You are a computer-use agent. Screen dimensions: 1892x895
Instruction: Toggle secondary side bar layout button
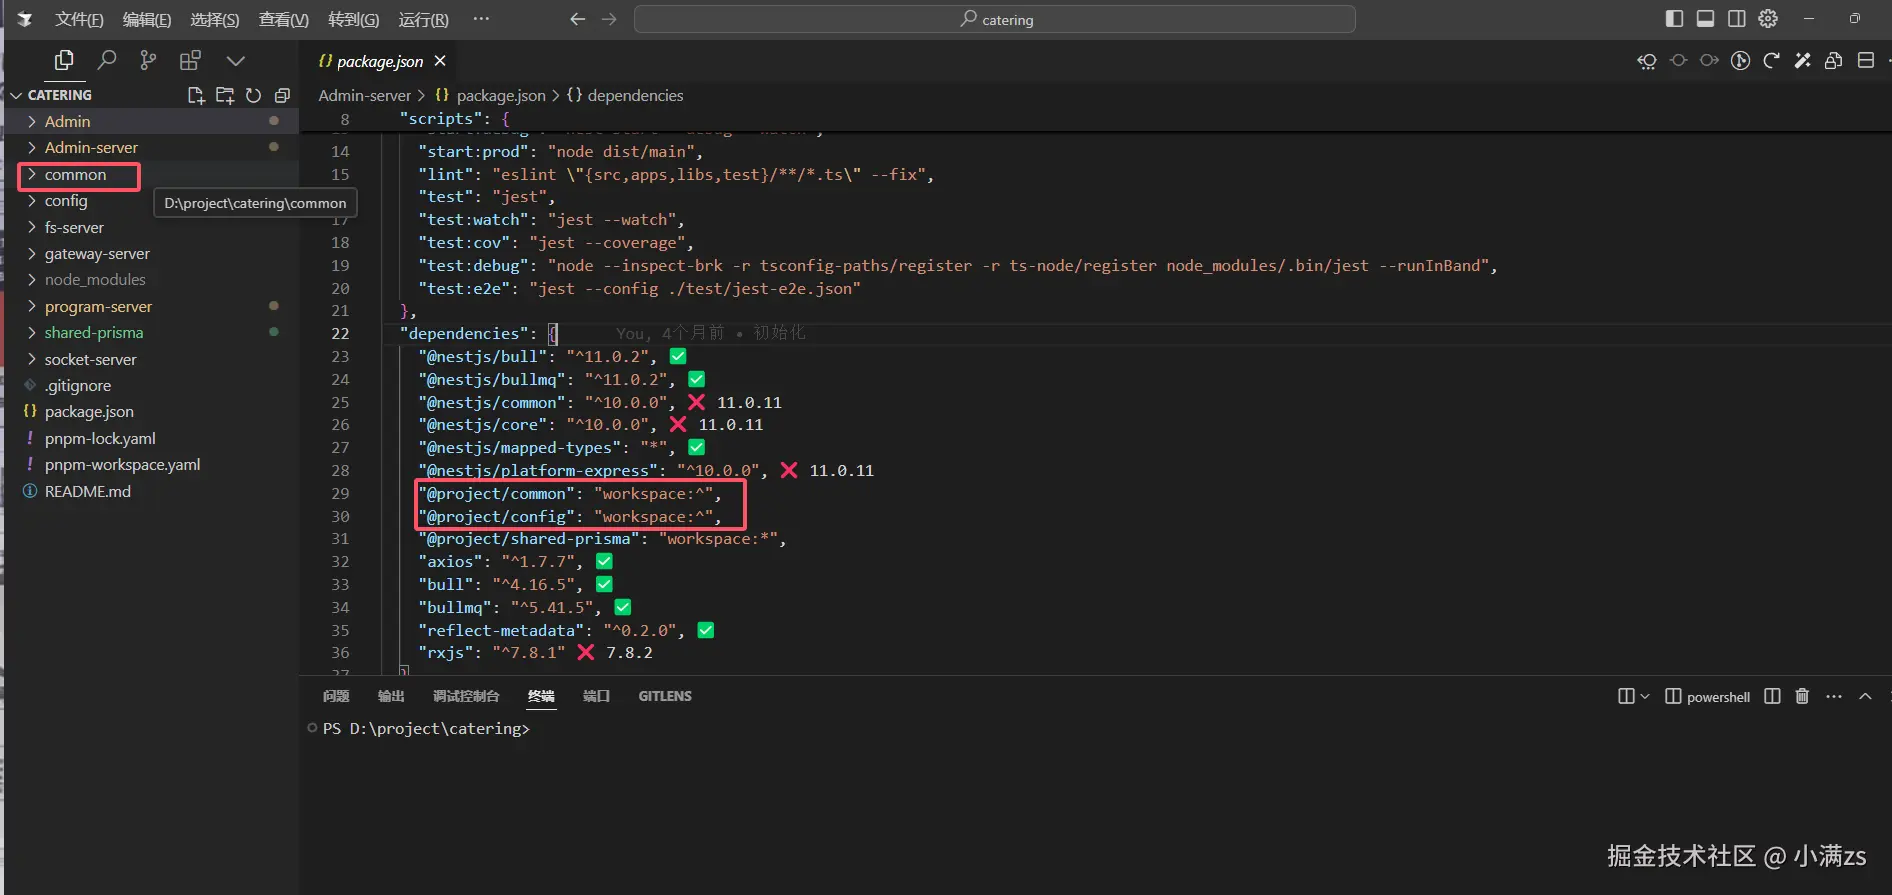click(x=1737, y=19)
